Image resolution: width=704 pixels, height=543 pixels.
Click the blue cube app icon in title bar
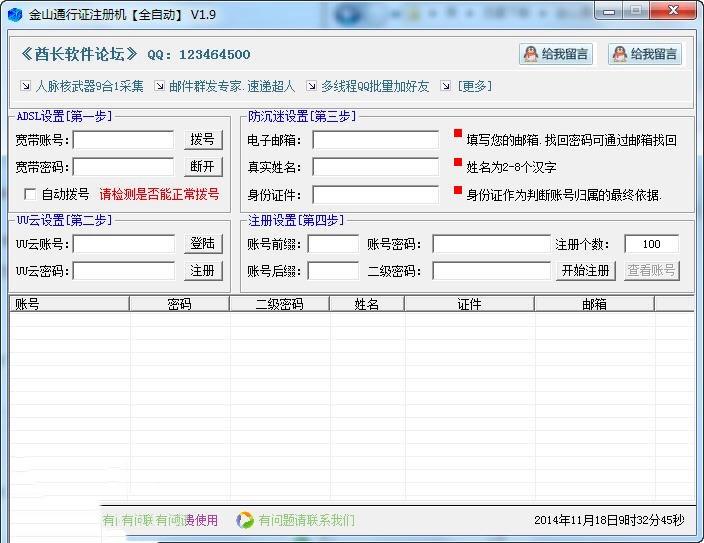coord(15,14)
